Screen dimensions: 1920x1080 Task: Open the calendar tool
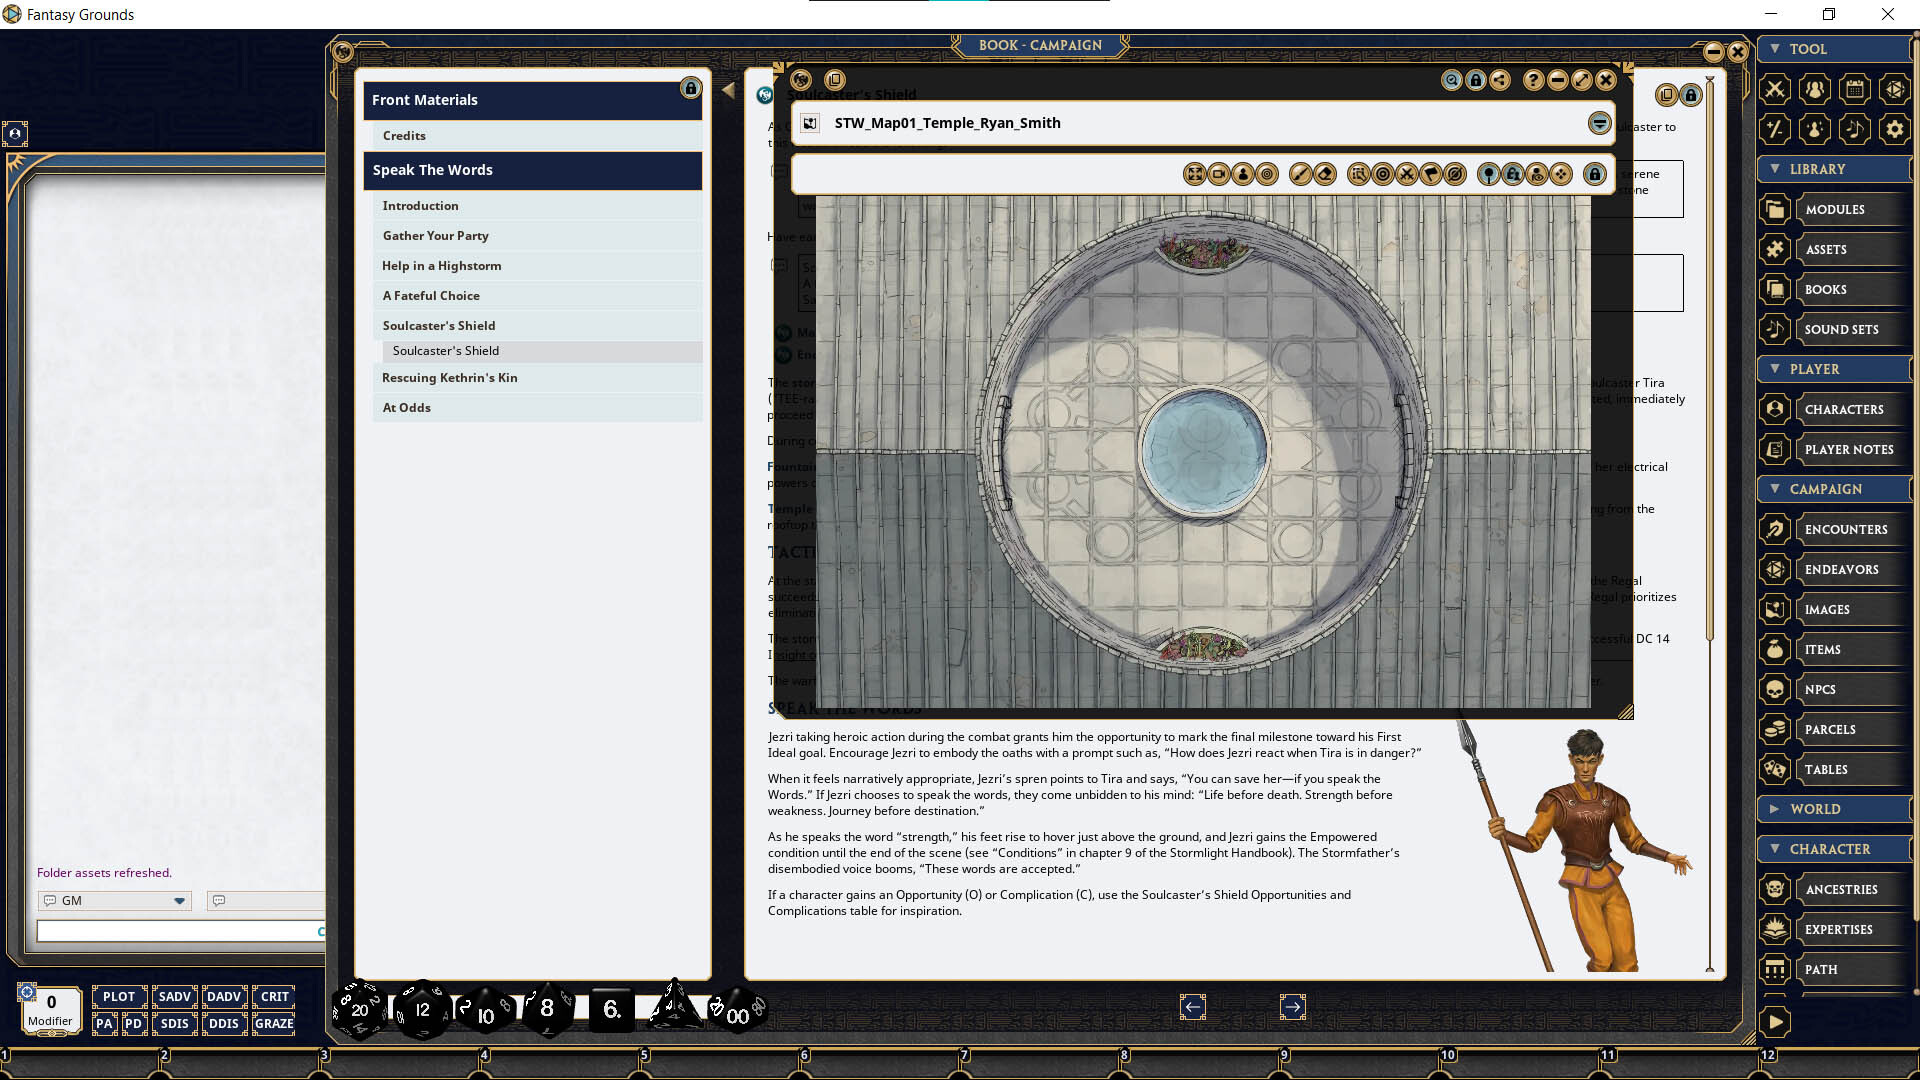[1855, 89]
